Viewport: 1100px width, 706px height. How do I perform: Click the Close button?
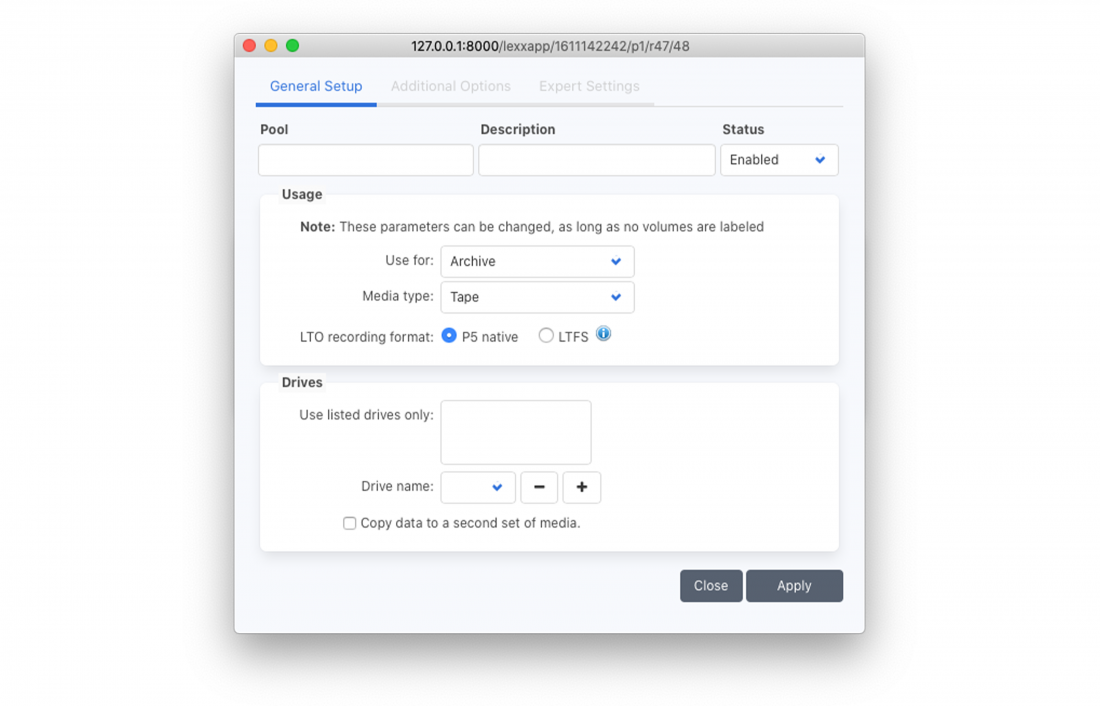coord(711,586)
